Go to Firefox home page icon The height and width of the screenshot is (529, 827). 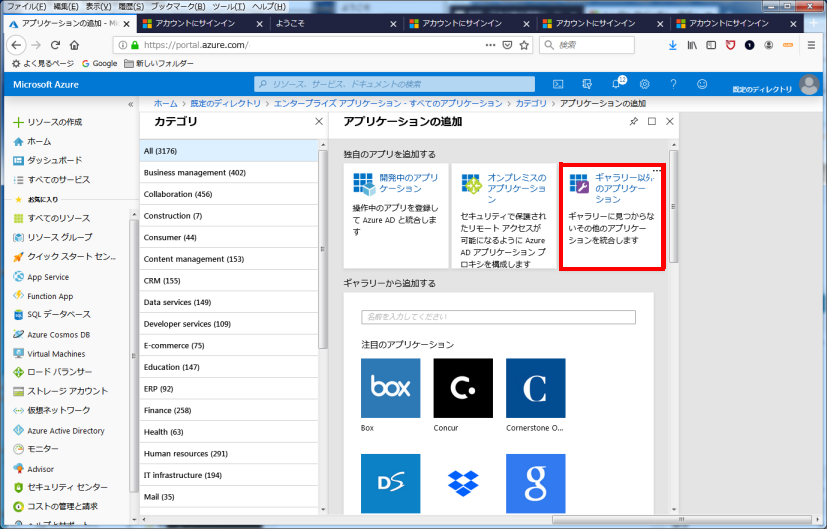point(74,45)
